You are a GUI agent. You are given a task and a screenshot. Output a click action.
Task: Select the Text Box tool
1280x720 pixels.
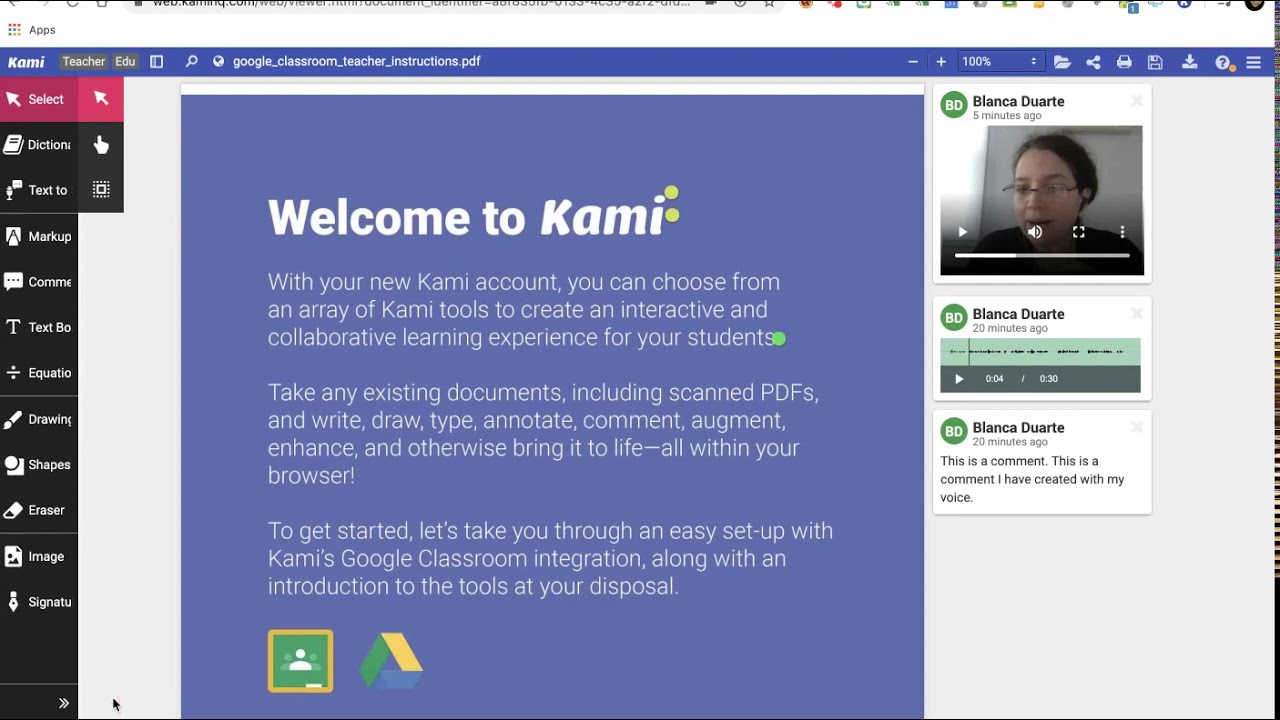[x=38, y=327]
